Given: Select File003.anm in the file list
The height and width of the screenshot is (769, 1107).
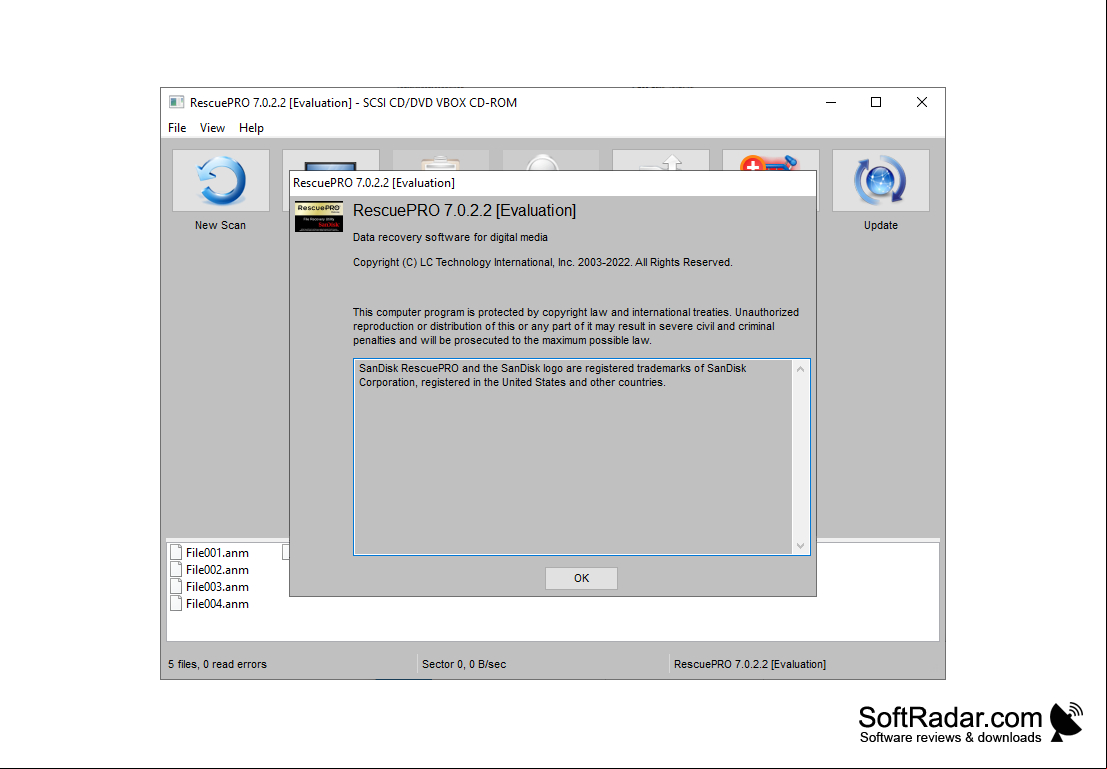Looking at the screenshot, I should coord(210,587).
